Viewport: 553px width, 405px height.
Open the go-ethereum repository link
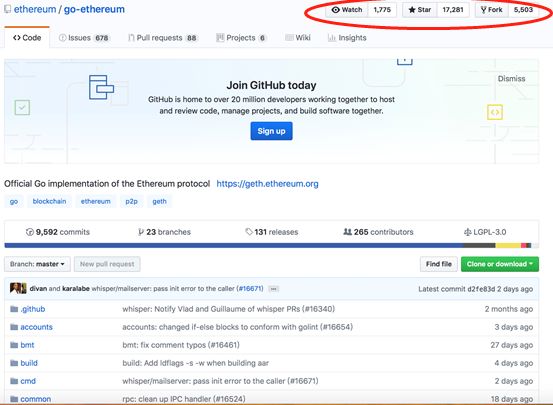[94, 10]
